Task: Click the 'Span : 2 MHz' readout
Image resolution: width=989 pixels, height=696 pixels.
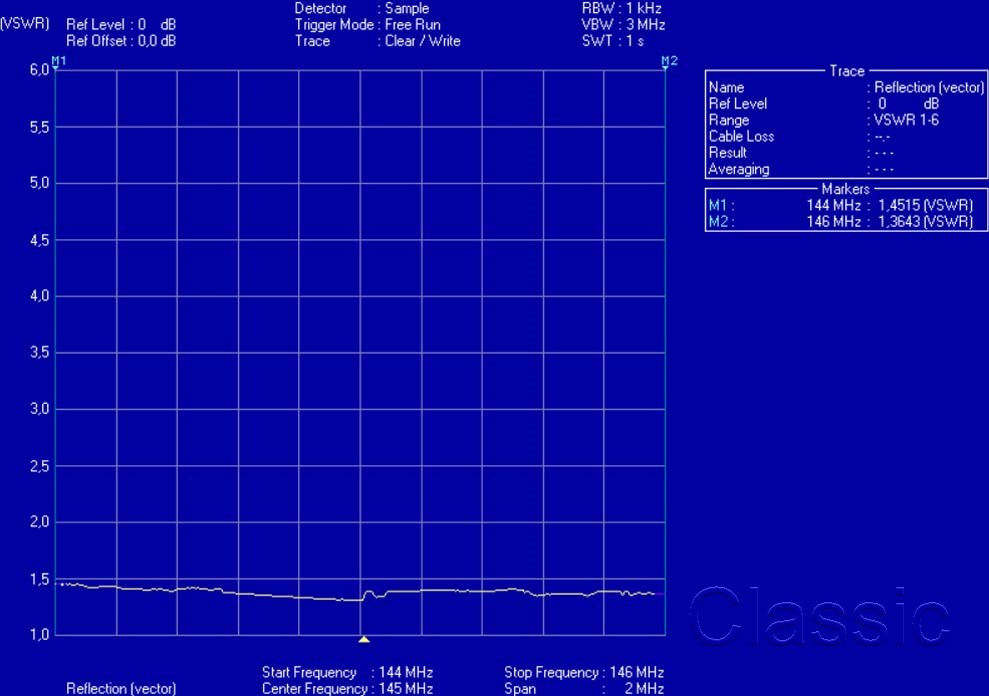Action: [584, 688]
